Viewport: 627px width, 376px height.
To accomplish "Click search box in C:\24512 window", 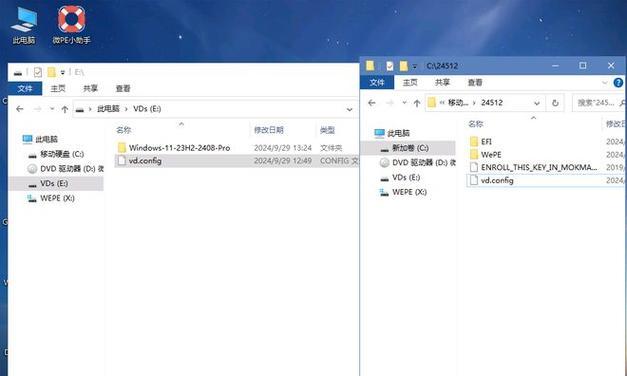I will tap(599, 103).
